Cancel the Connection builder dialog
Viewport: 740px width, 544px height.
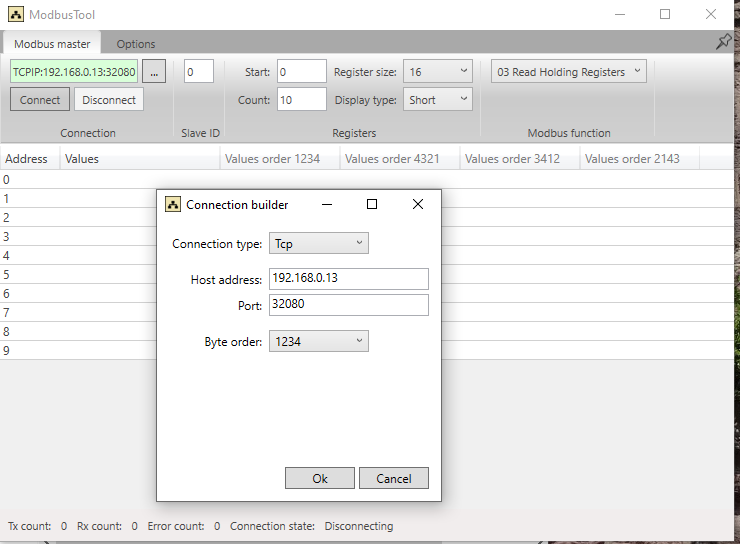pos(394,478)
